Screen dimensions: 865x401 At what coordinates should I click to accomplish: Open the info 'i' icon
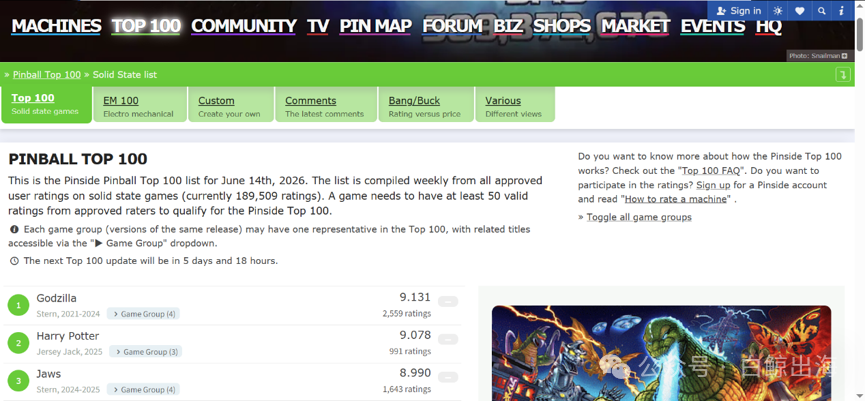tap(842, 10)
